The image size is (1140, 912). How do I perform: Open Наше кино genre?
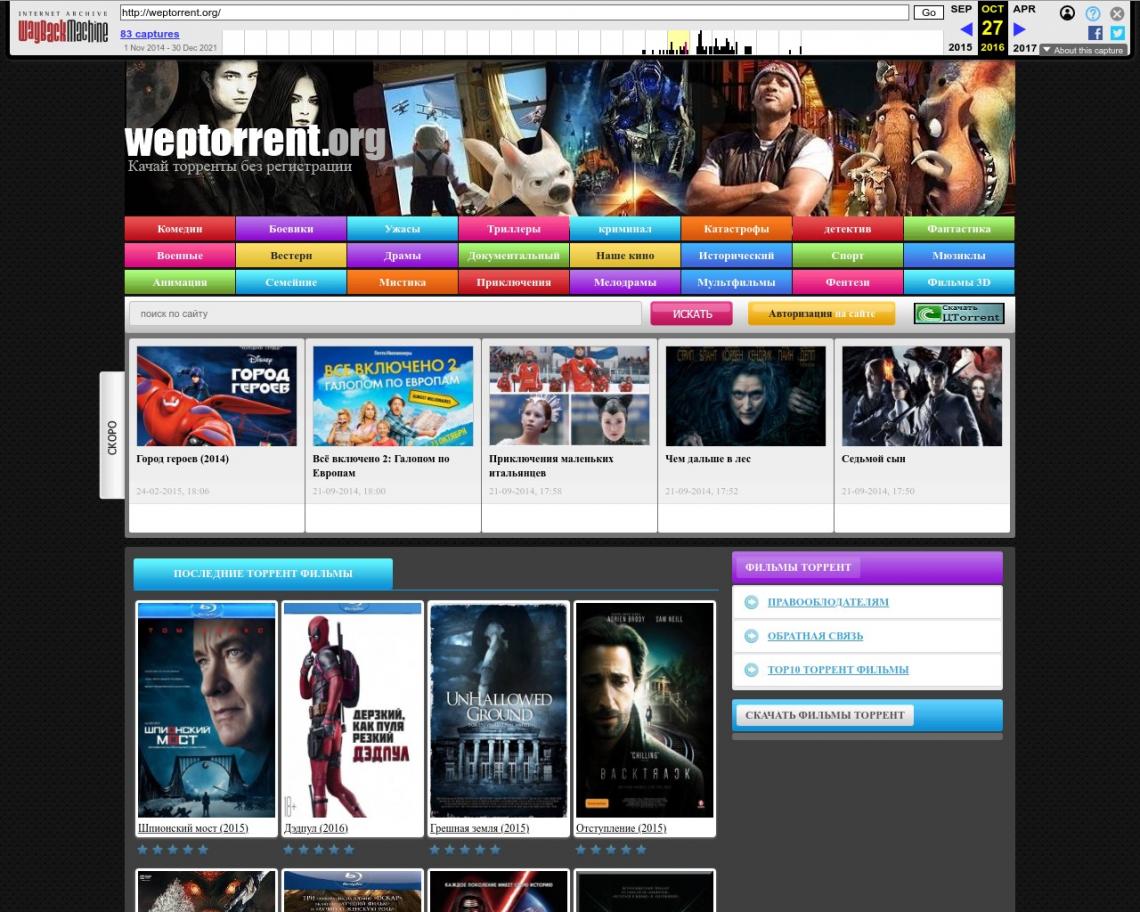point(625,255)
